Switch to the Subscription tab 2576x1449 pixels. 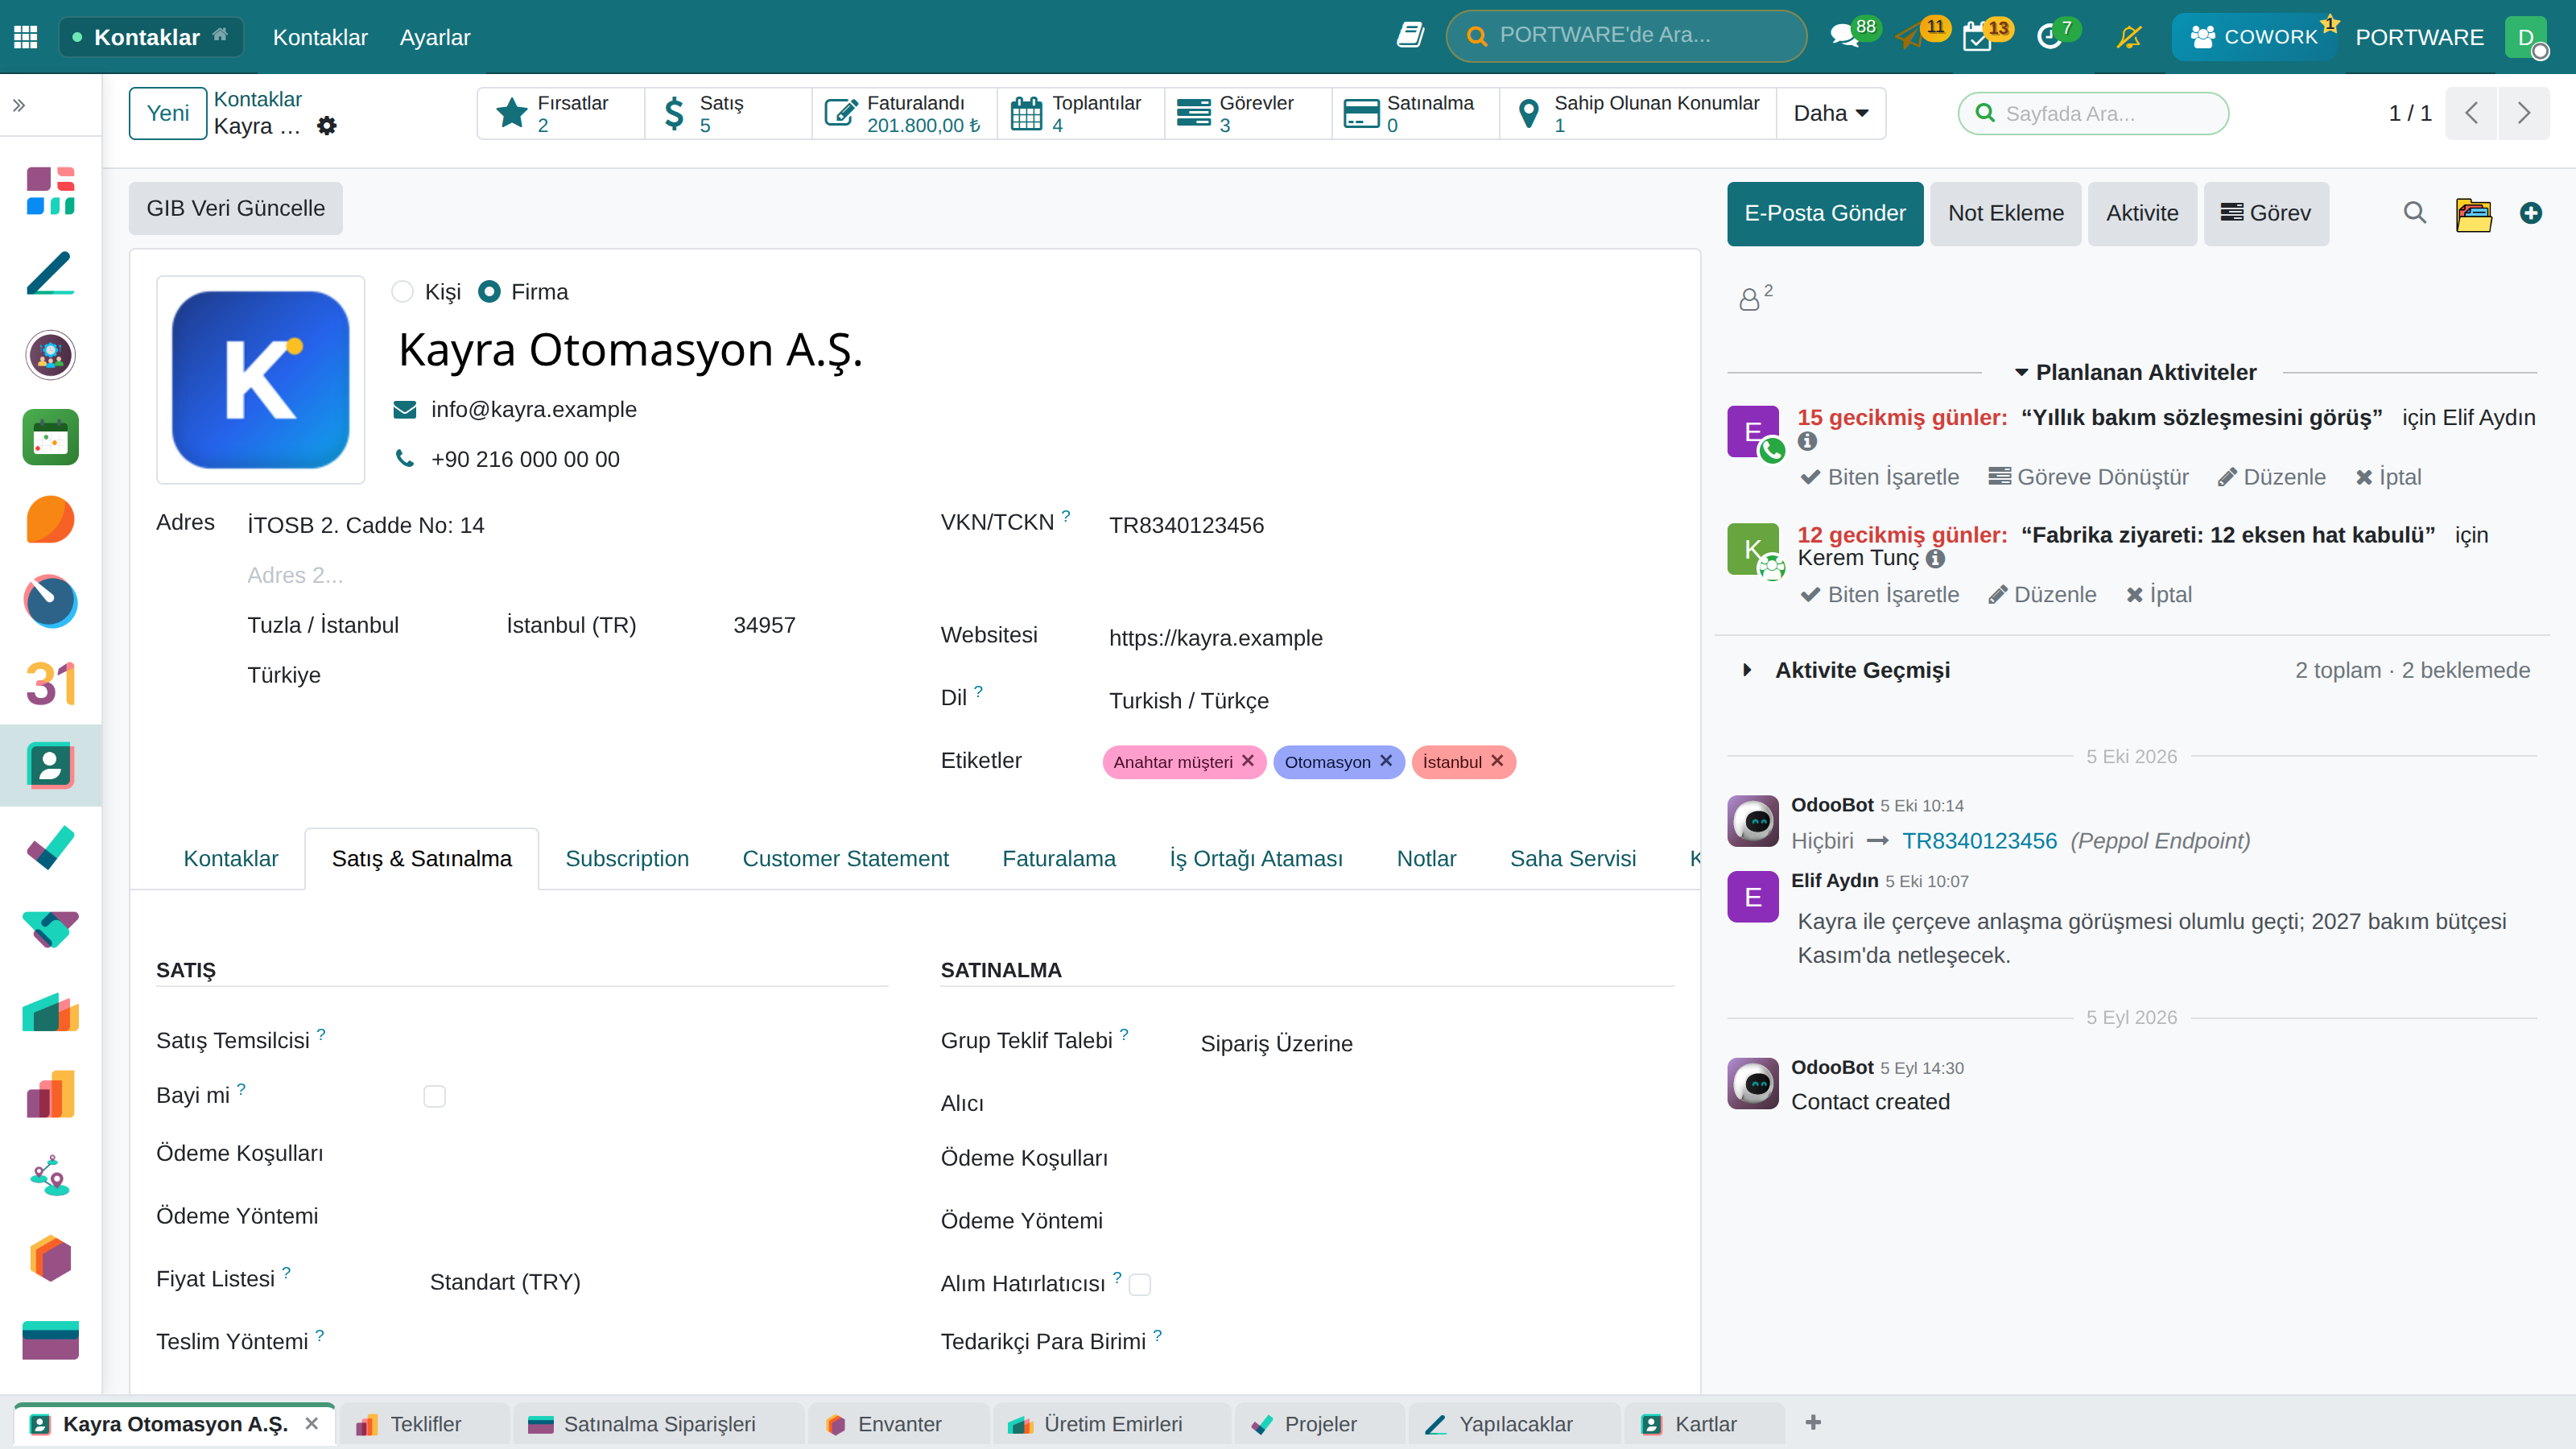(x=627, y=858)
